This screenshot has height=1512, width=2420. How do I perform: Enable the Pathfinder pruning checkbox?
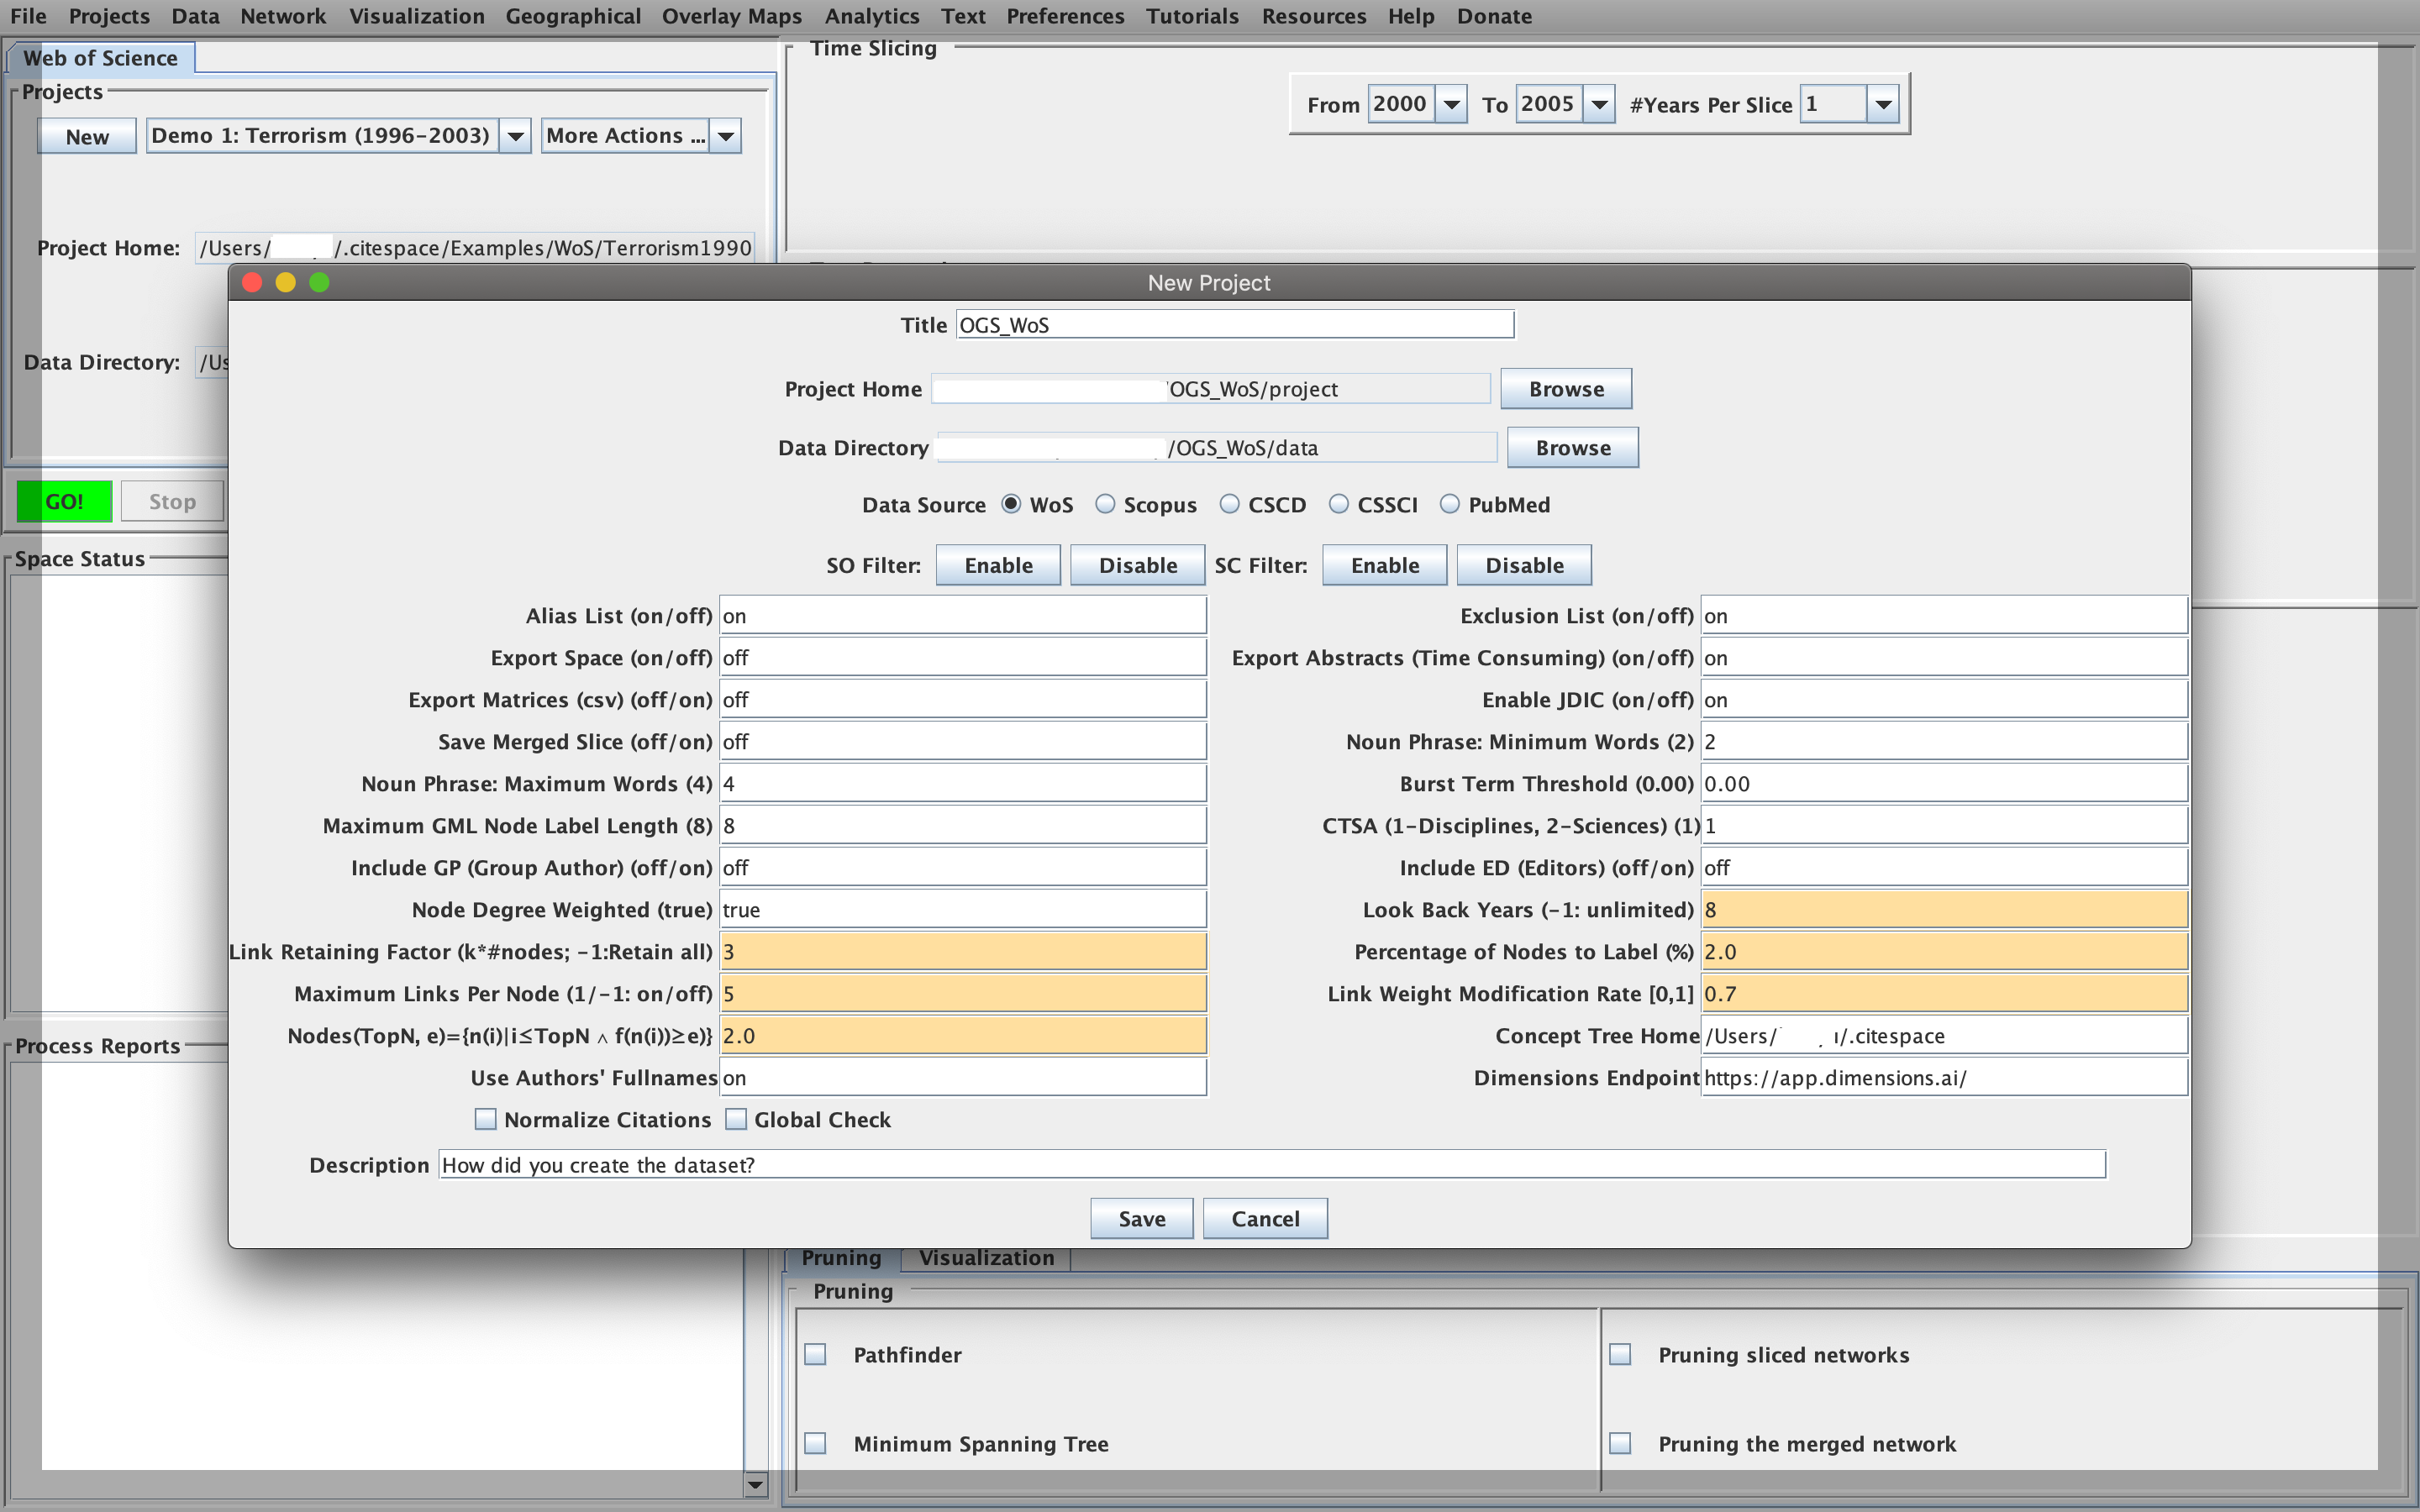coord(816,1354)
